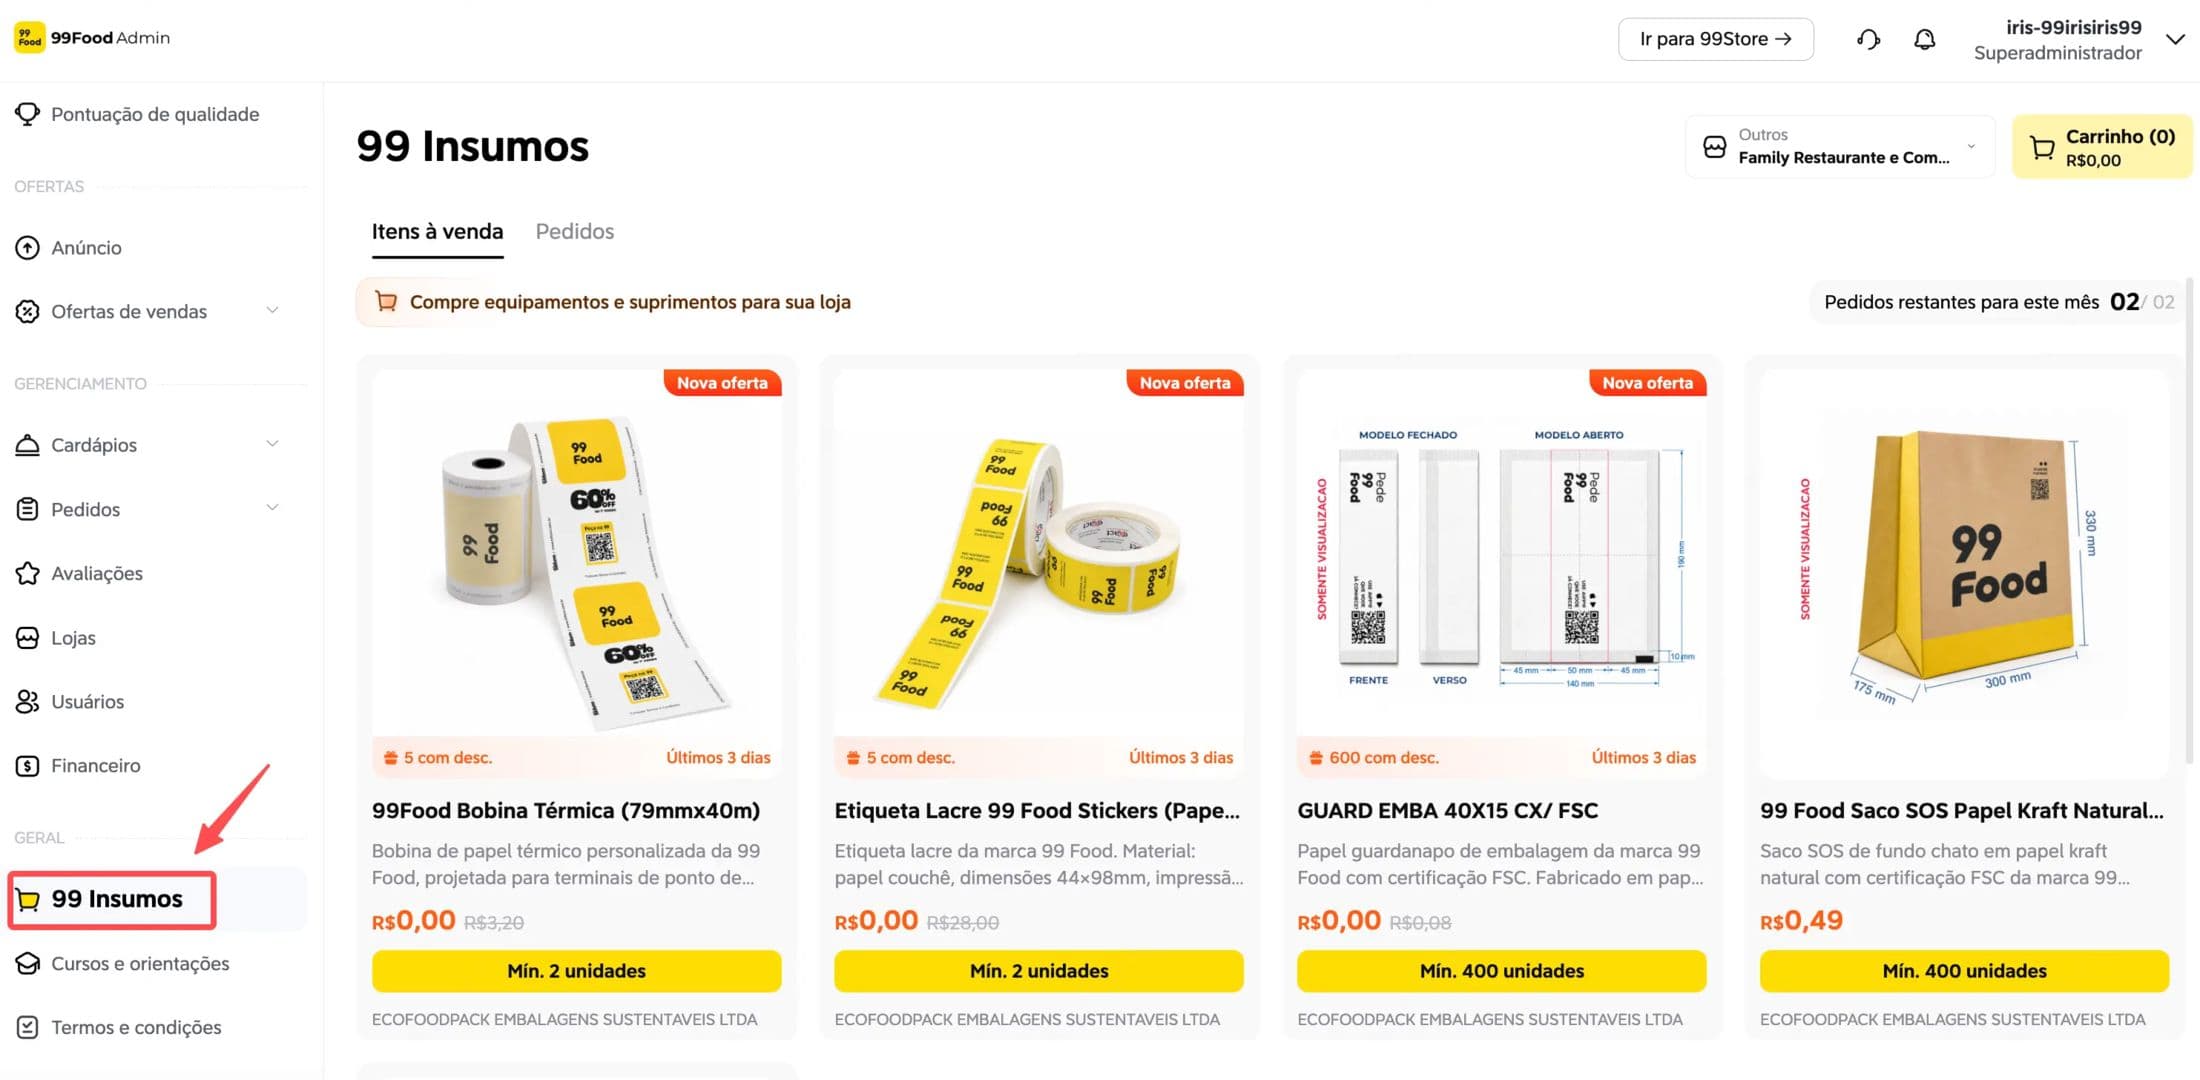
Task: Click the Bobina Térmica product image
Action: point(577,555)
